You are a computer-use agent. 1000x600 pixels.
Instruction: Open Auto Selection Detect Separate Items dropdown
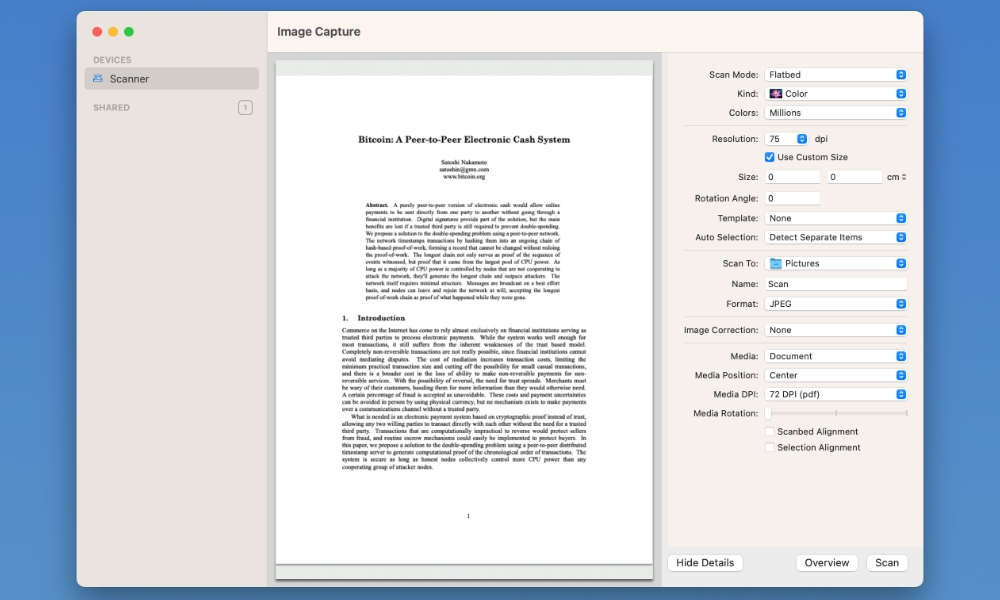(835, 237)
